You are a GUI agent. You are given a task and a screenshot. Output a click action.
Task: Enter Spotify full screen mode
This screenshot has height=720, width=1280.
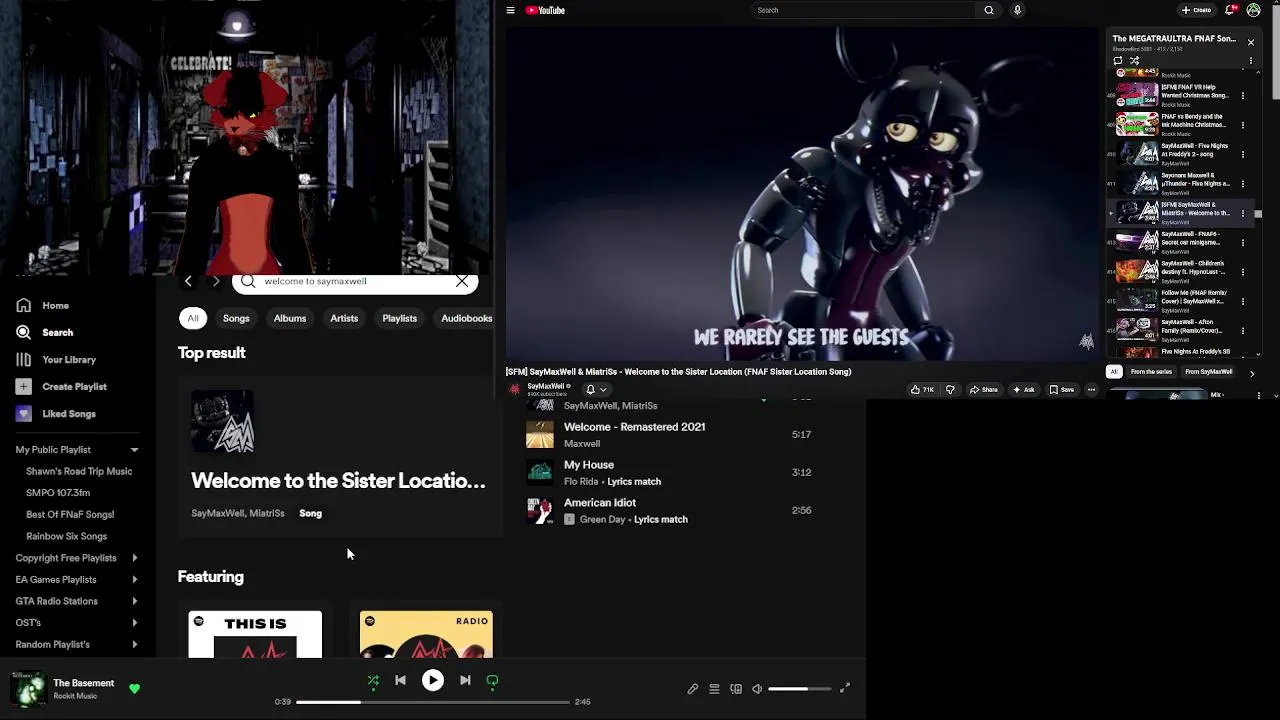[845, 688]
